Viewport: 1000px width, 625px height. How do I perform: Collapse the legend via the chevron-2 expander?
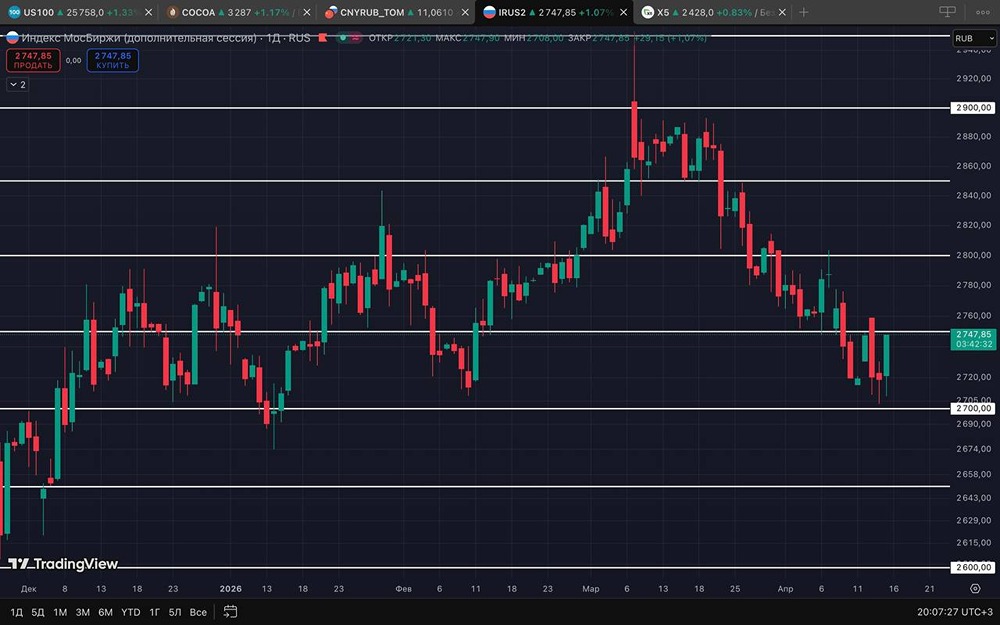(16, 84)
